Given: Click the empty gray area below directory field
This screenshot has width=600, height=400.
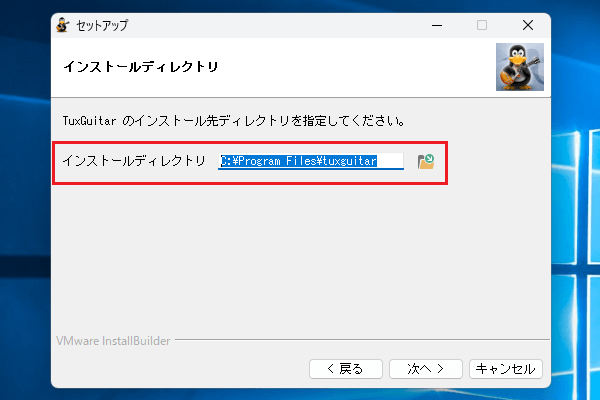Looking at the screenshot, I should click(x=300, y=260).
